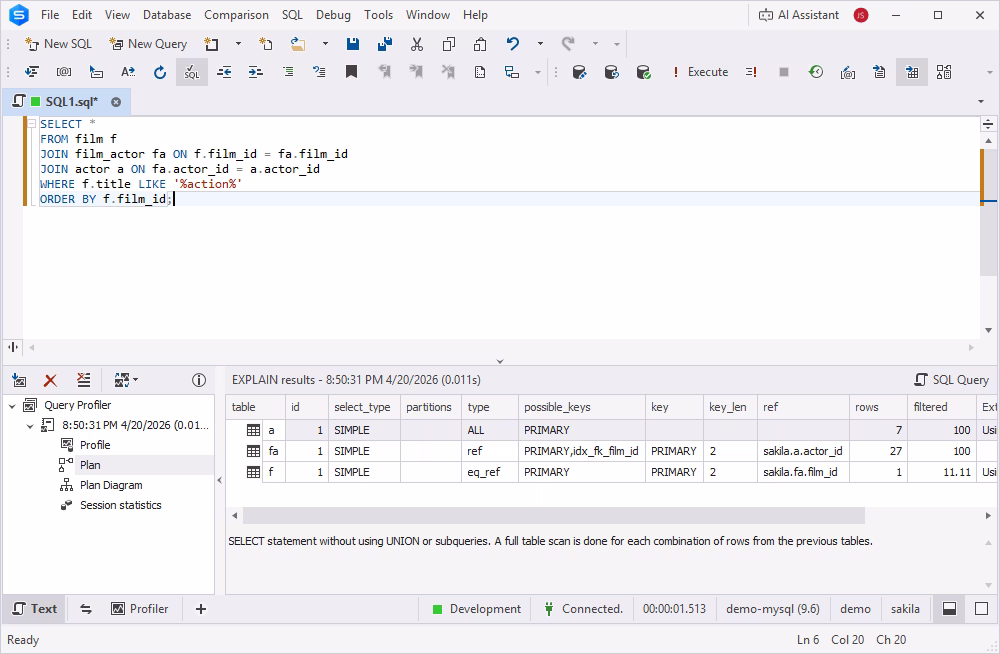Close the SQL1.sql tab
This screenshot has width=1000, height=654.
click(116, 102)
